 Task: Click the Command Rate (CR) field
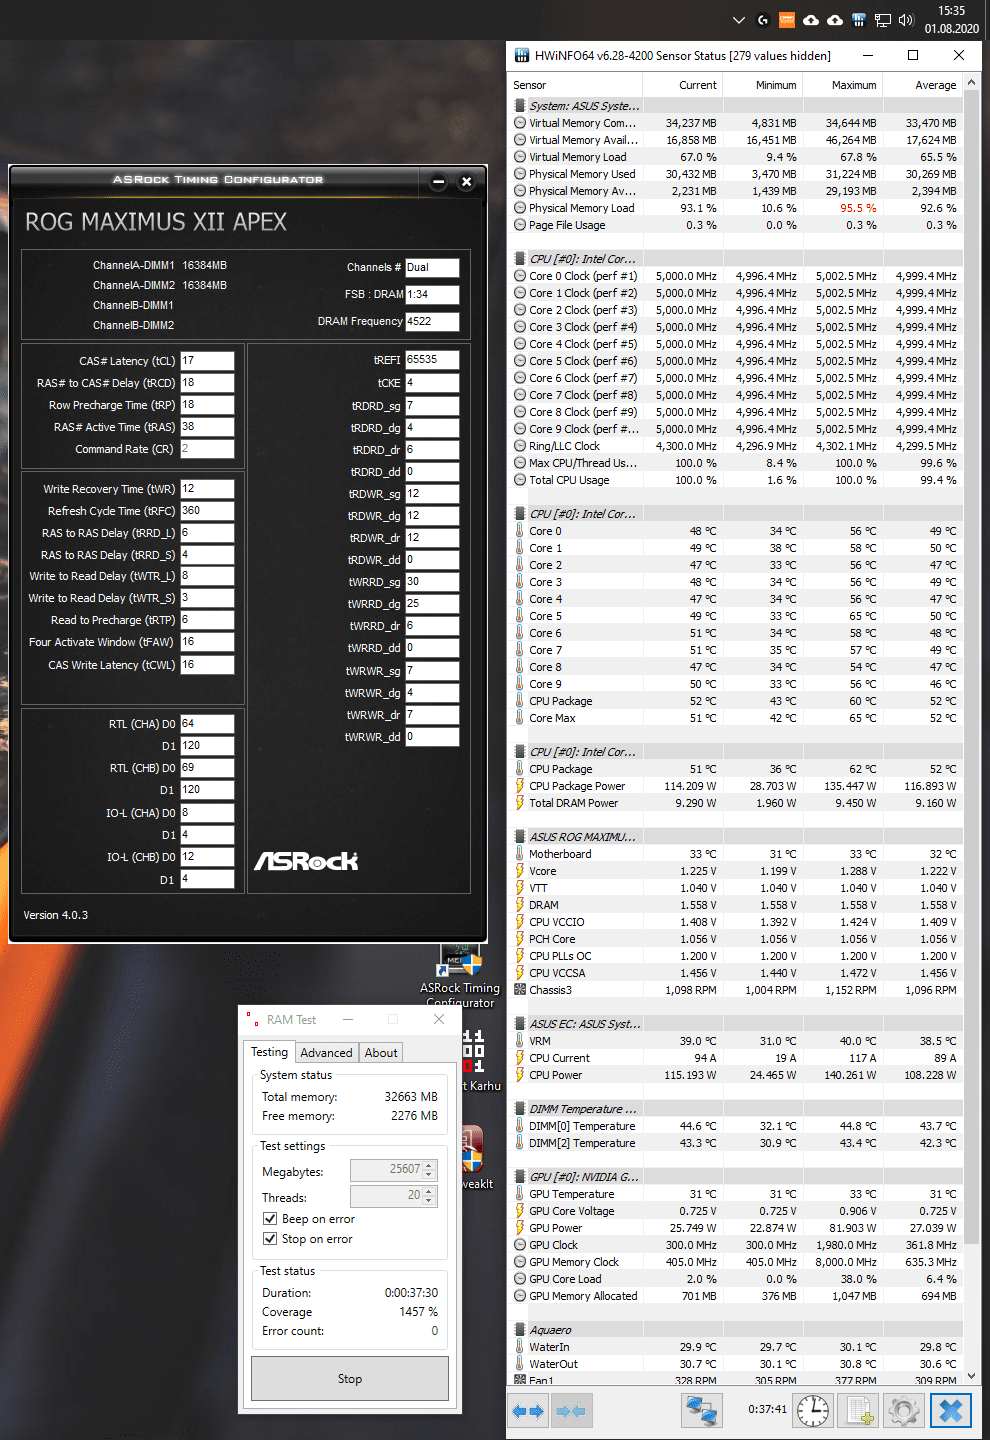click(x=207, y=449)
